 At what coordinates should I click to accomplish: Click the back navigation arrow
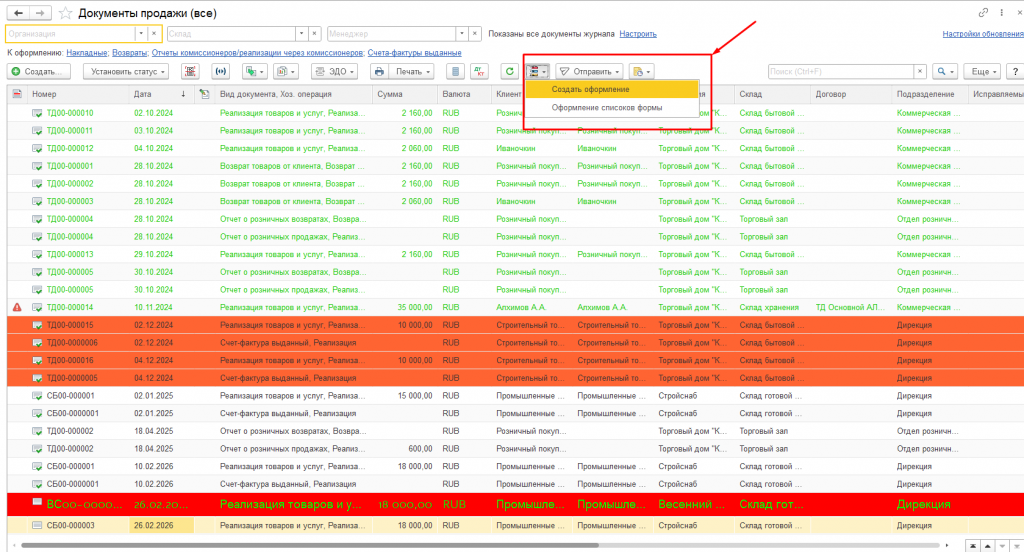(x=17, y=12)
